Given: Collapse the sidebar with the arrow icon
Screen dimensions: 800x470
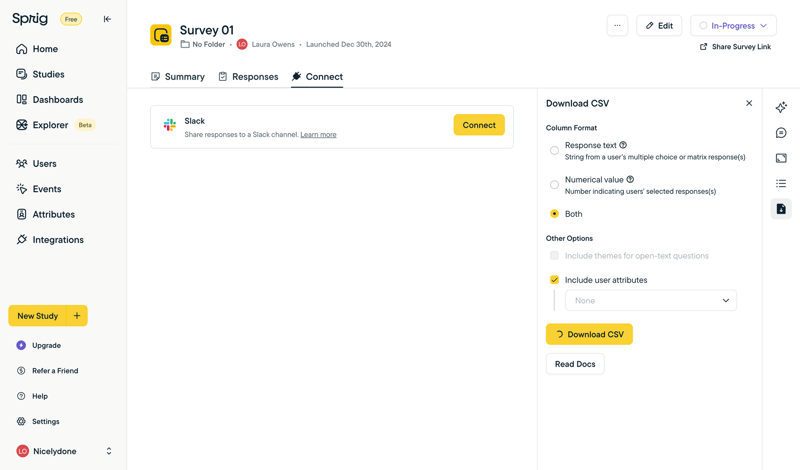Looking at the screenshot, I should (x=107, y=19).
